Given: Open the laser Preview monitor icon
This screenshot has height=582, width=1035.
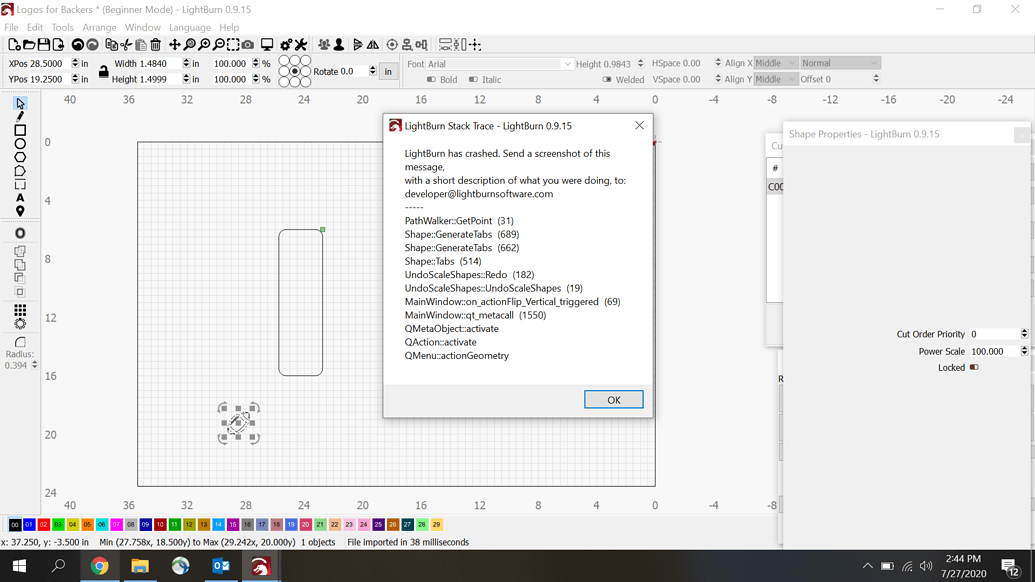Looking at the screenshot, I should (266, 44).
